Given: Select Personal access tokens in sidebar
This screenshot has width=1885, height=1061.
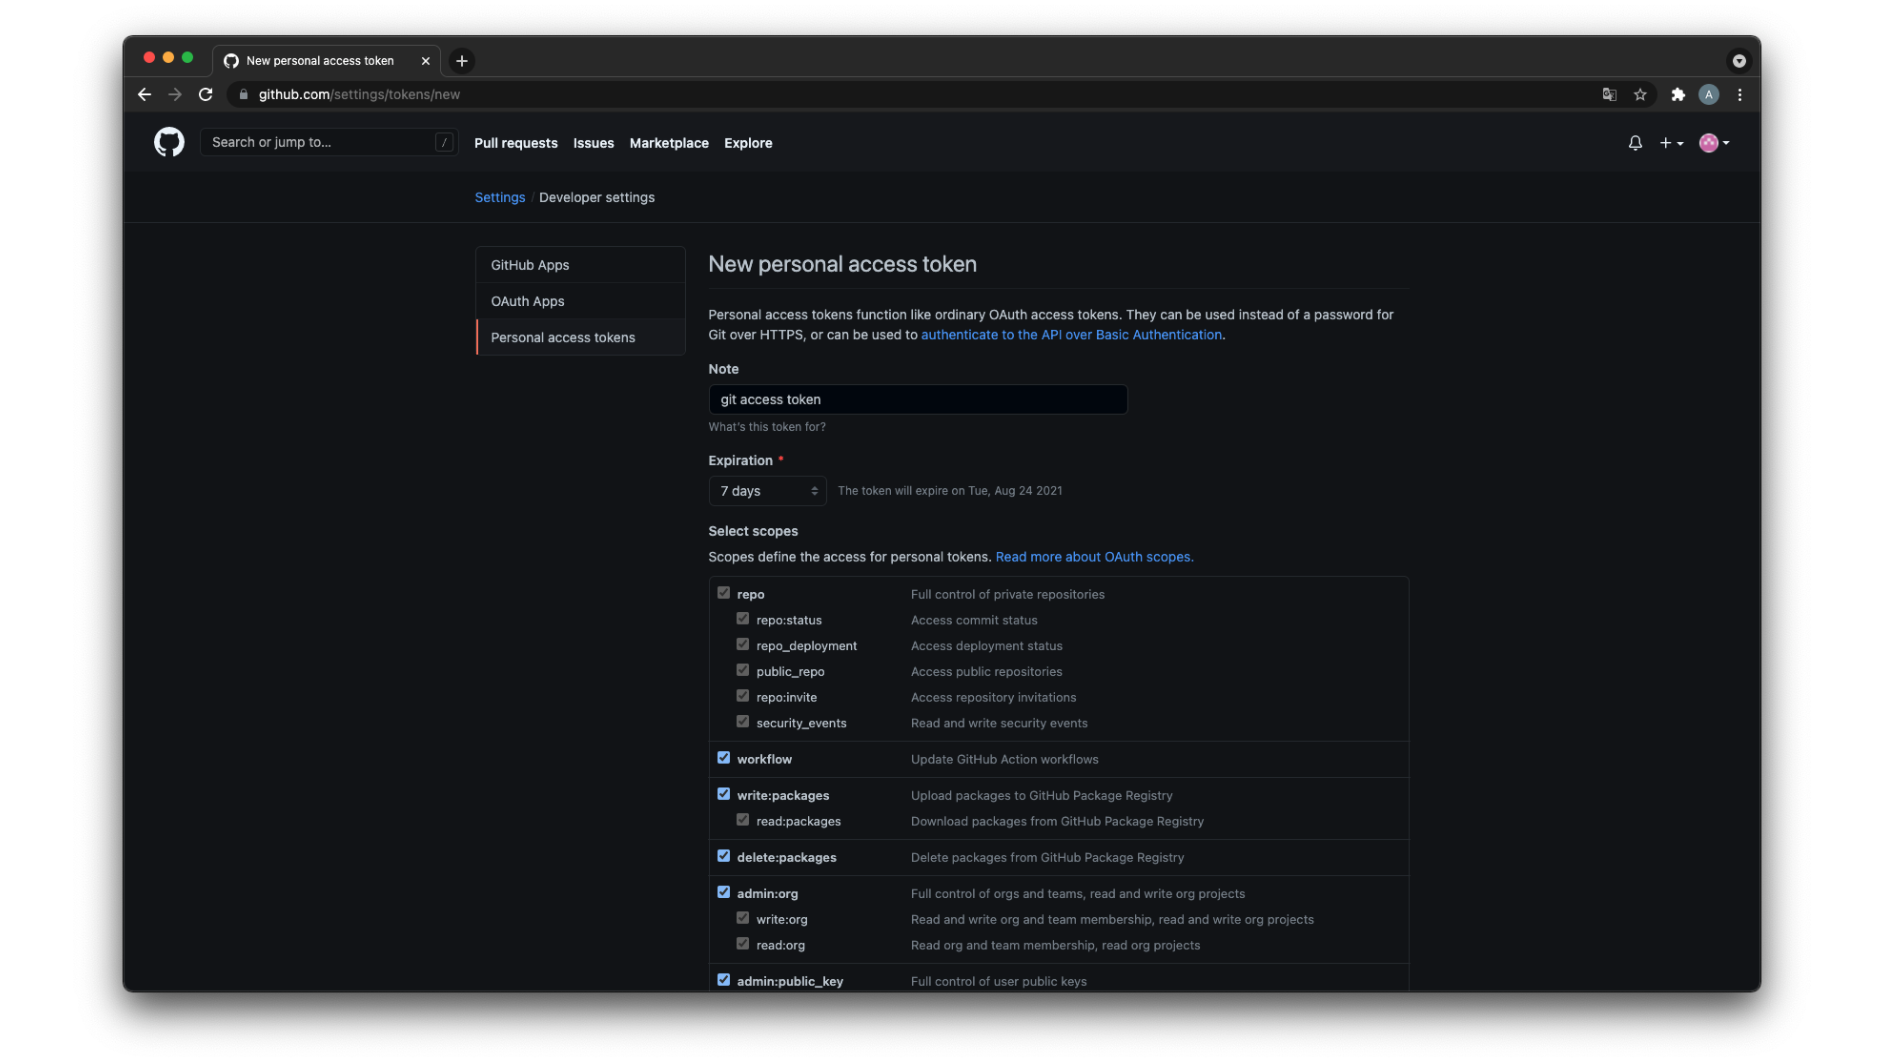Looking at the screenshot, I should 581,337.
